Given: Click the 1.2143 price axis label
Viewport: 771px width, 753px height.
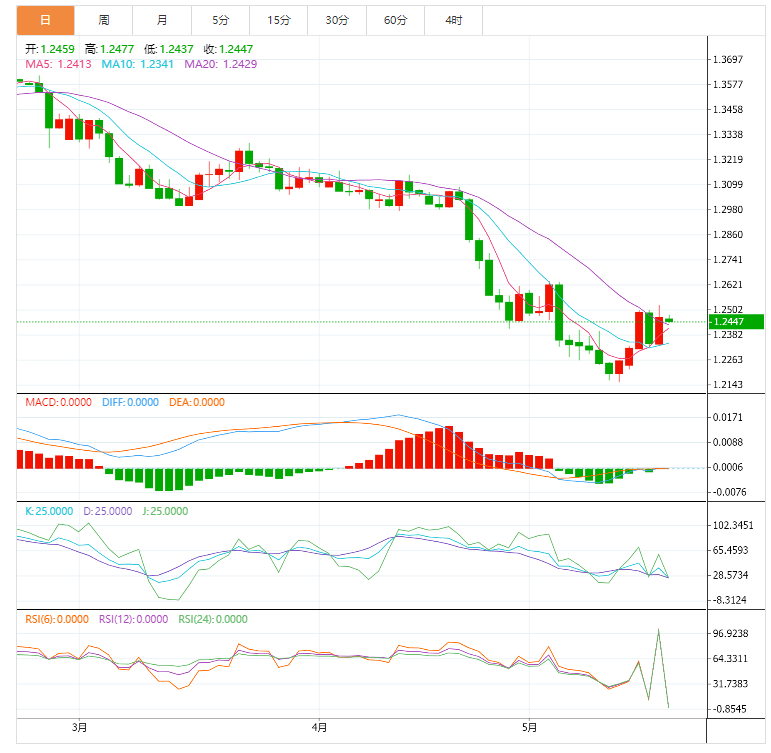Looking at the screenshot, I should pos(728,385).
